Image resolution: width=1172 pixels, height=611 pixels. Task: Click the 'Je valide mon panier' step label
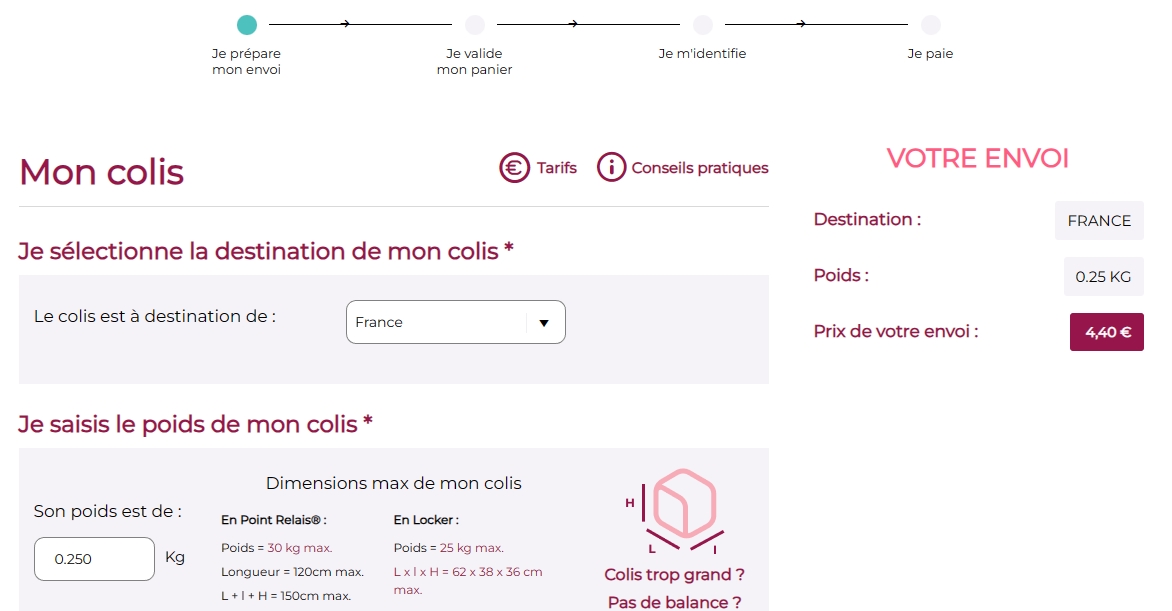pyautogui.click(x=474, y=62)
